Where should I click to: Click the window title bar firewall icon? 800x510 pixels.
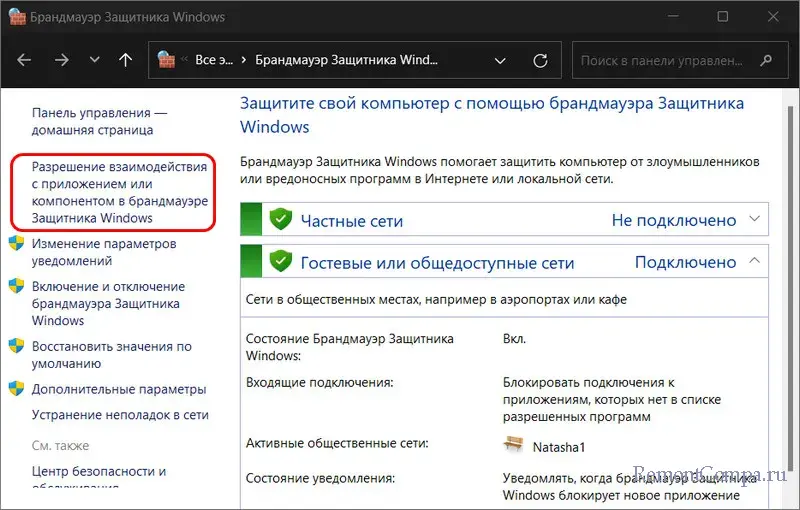pos(17,17)
